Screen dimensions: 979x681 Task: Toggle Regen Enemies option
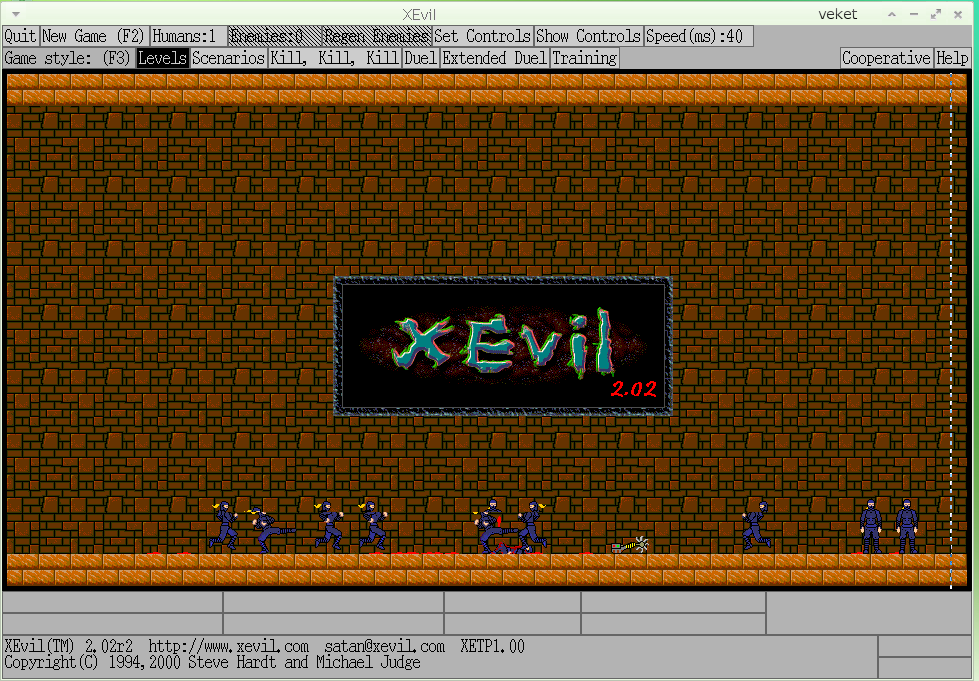click(x=377, y=36)
